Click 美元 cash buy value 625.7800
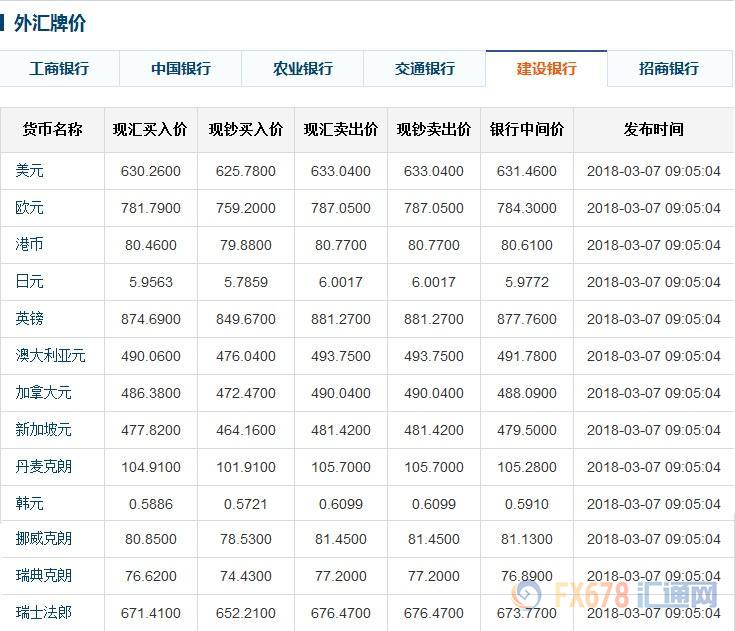 point(246,171)
